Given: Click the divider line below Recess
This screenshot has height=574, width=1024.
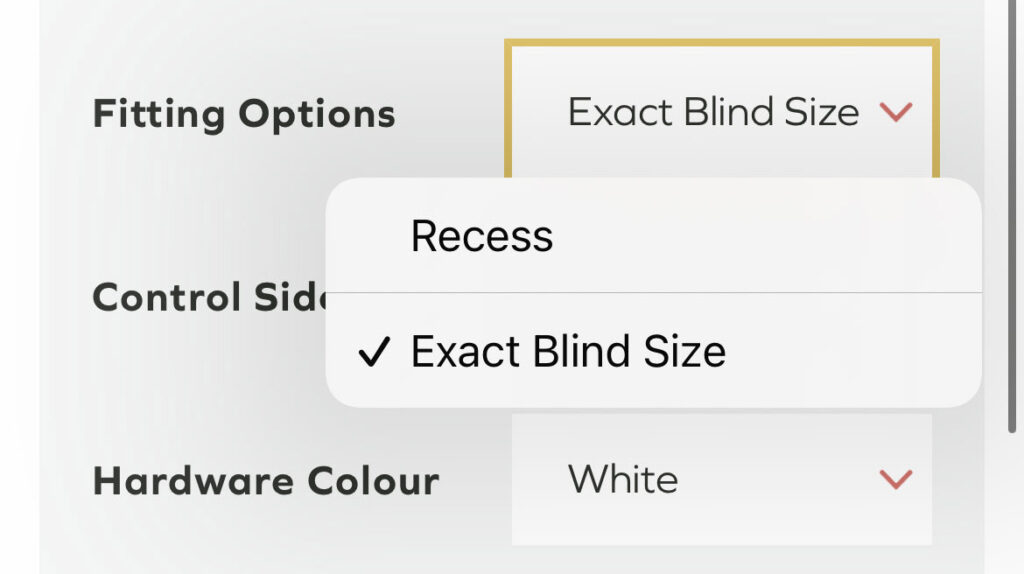Looking at the screenshot, I should [653, 293].
